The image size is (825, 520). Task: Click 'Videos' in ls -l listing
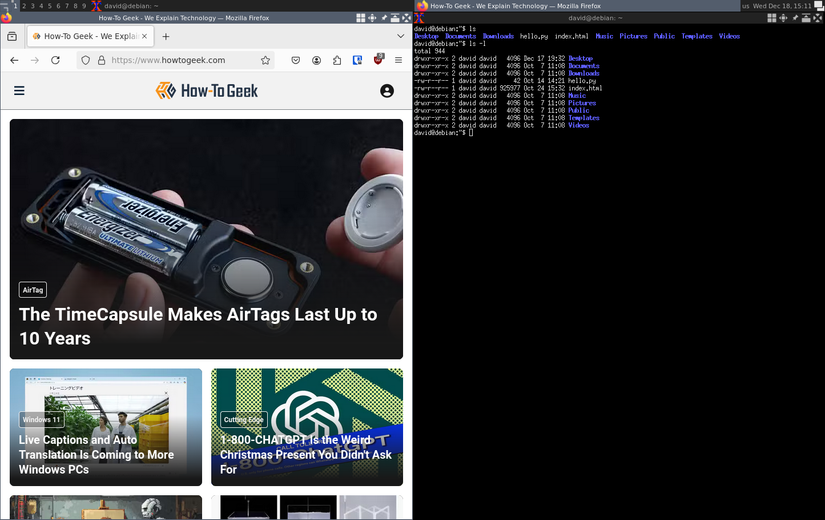pos(578,125)
